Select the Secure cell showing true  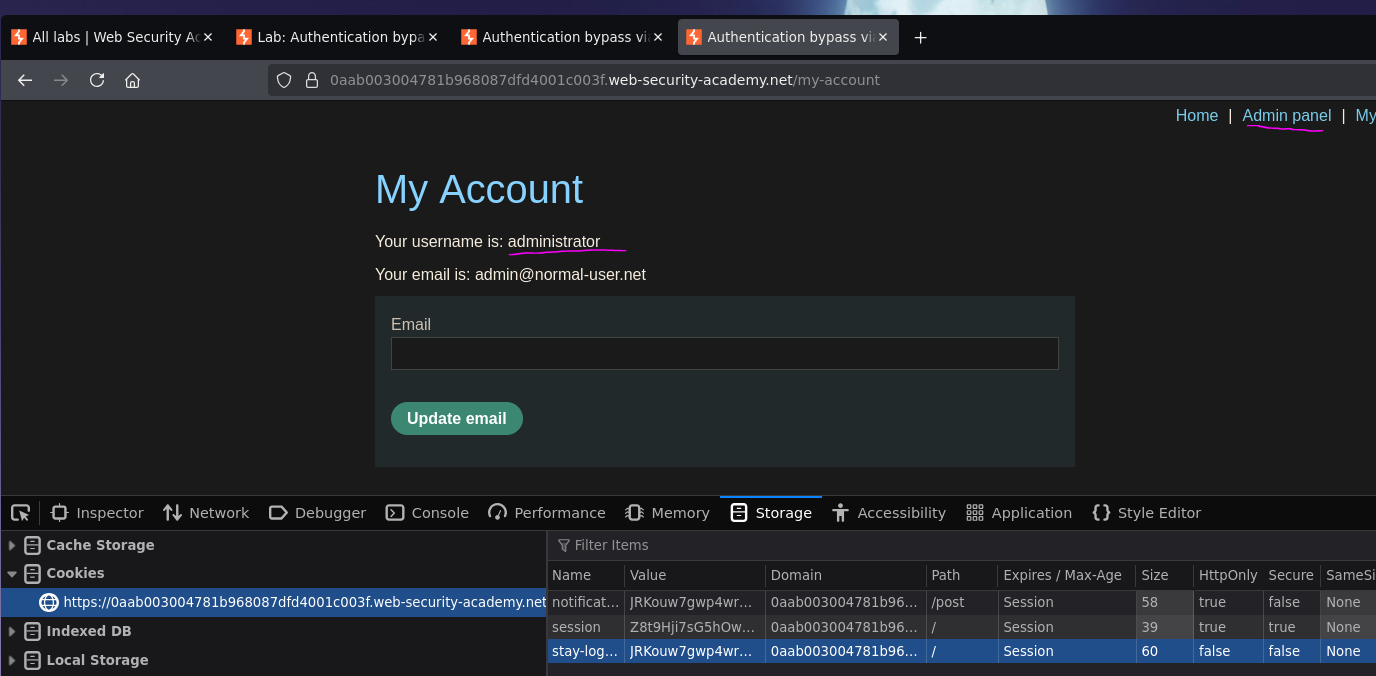(1291, 627)
